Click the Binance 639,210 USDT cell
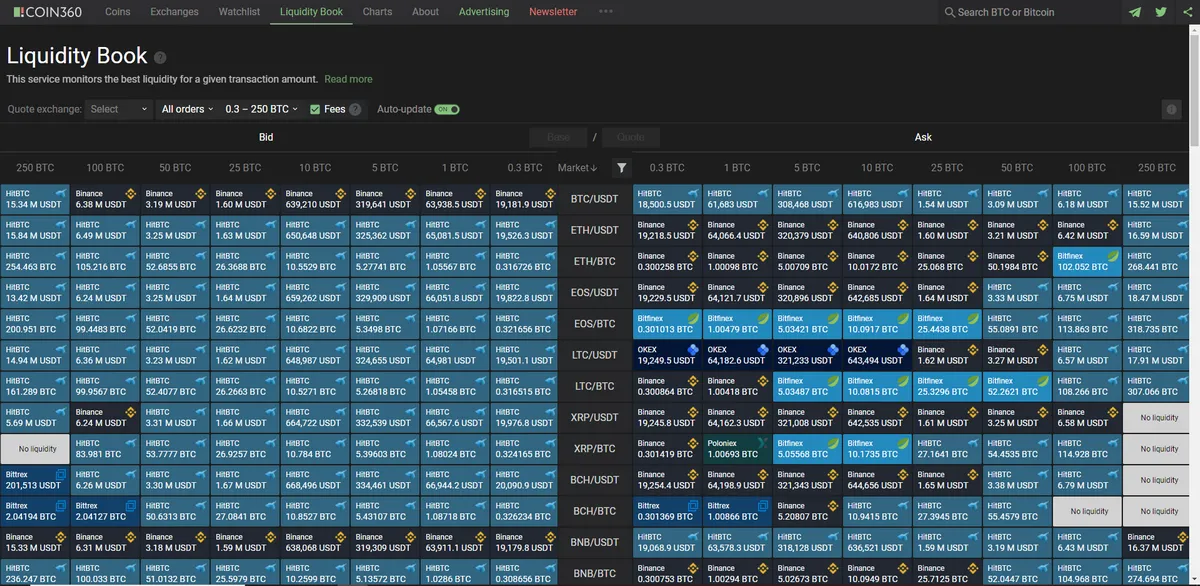Viewport: 1200px width, 586px height. pos(315,199)
